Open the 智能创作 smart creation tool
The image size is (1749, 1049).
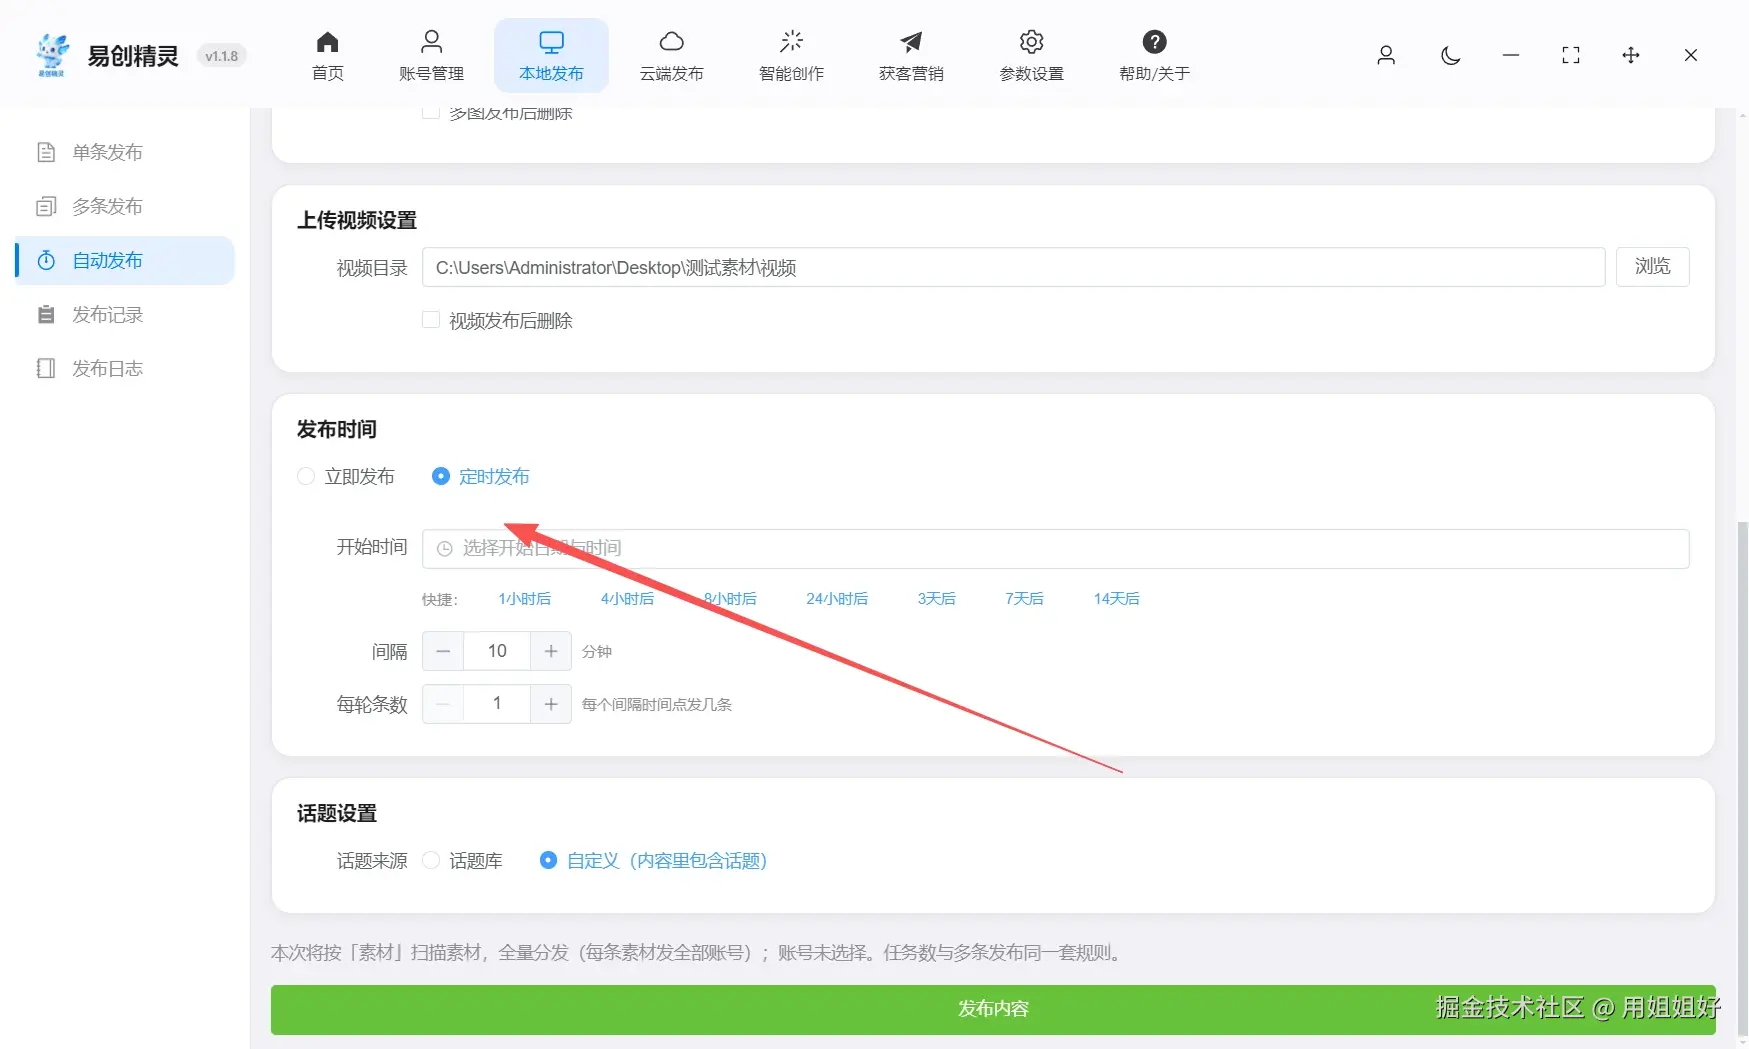(790, 55)
